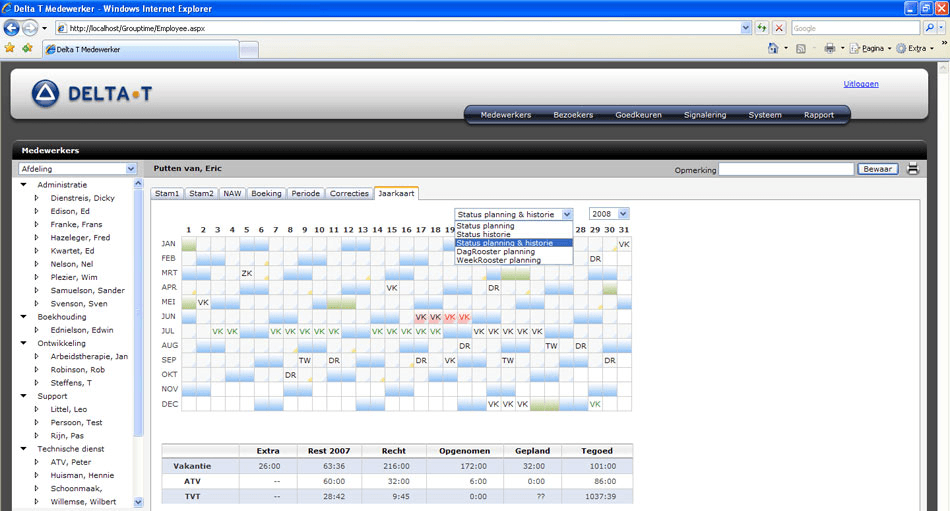Click the new blank browser tab
950x511 pixels.
point(249,50)
